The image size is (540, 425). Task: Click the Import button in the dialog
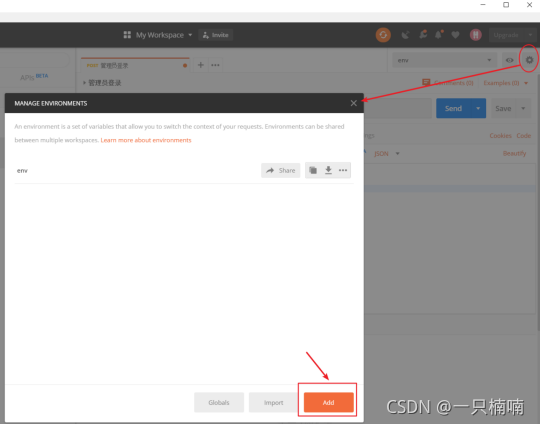[273, 402]
